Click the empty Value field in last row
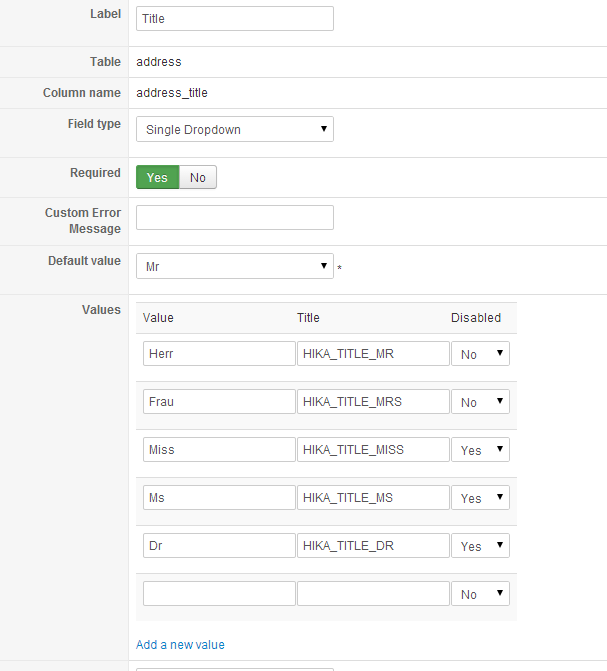 point(219,594)
